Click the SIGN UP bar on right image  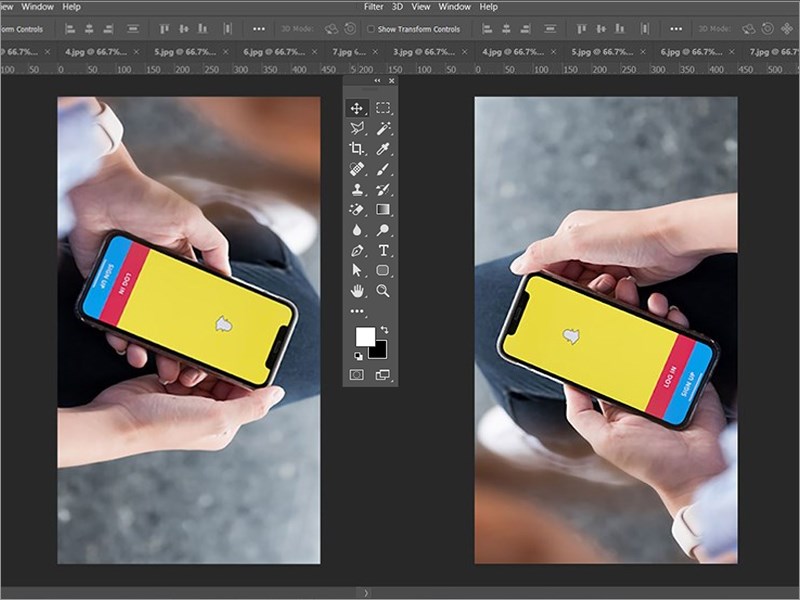click(x=689, y=384)
